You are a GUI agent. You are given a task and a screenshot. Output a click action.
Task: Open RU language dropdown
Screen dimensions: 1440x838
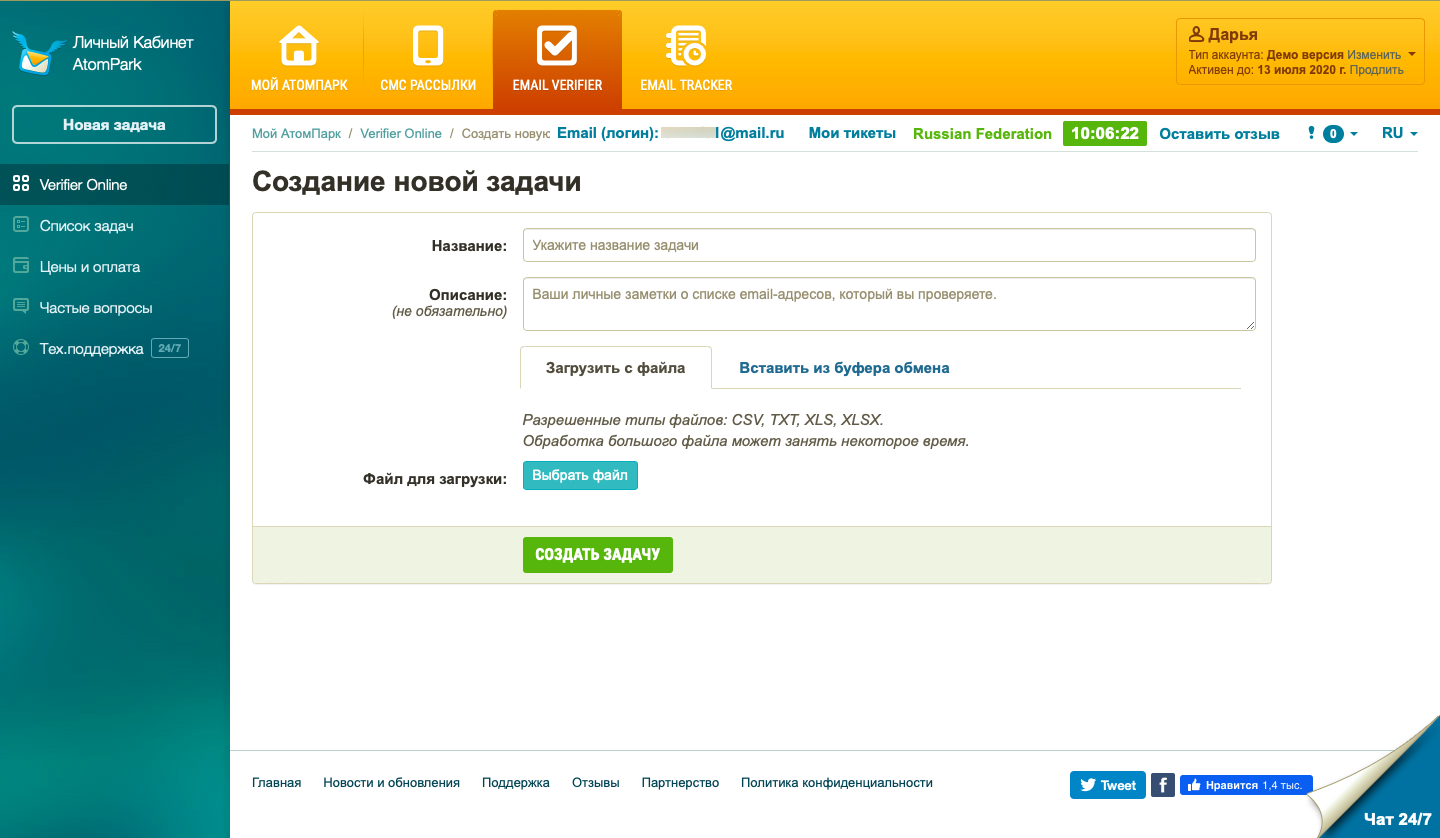click(1399, 133)
